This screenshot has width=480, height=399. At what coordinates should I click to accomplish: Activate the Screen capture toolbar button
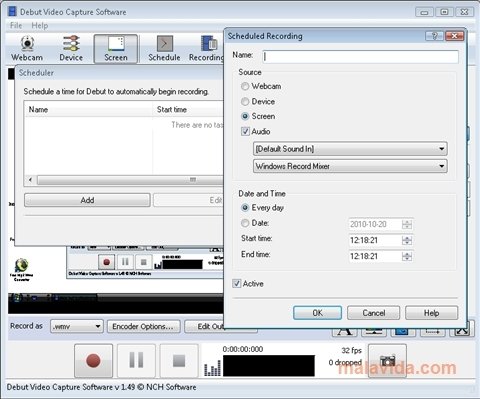pos(116,49)
